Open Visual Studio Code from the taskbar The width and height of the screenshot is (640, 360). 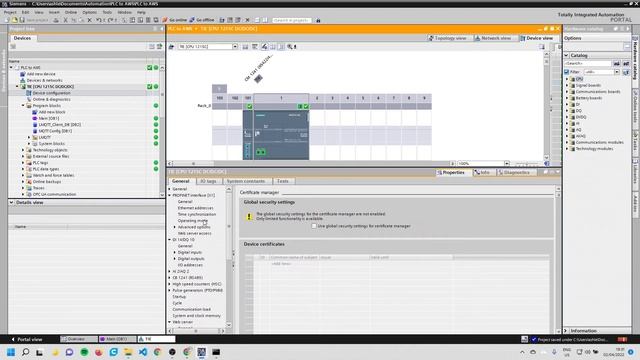pos(143,352)
